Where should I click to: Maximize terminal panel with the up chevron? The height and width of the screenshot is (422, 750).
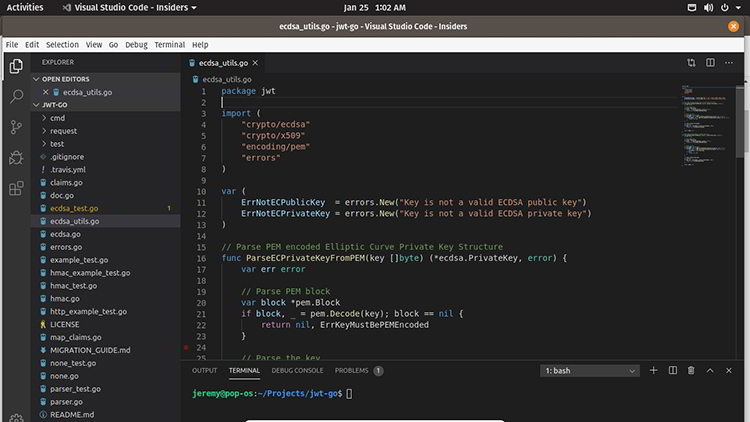[x=710, y=370]
